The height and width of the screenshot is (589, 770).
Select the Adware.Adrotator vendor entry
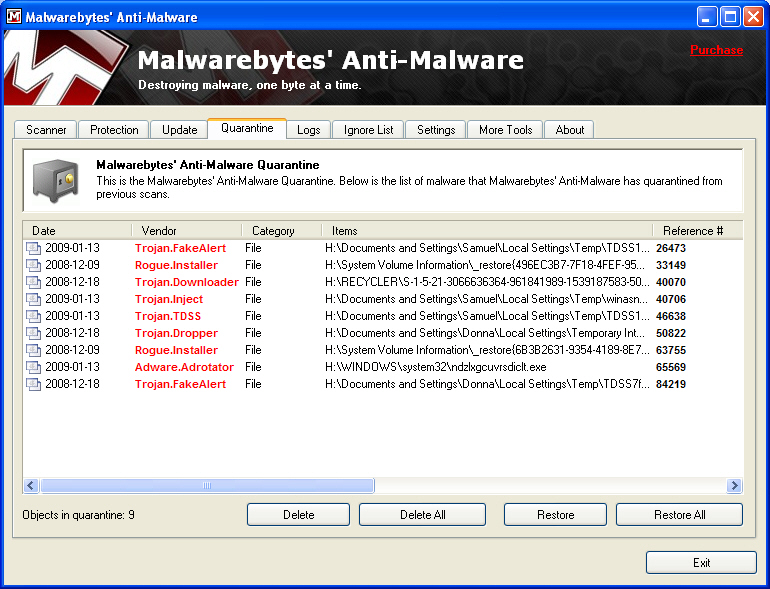coord(184,367)
